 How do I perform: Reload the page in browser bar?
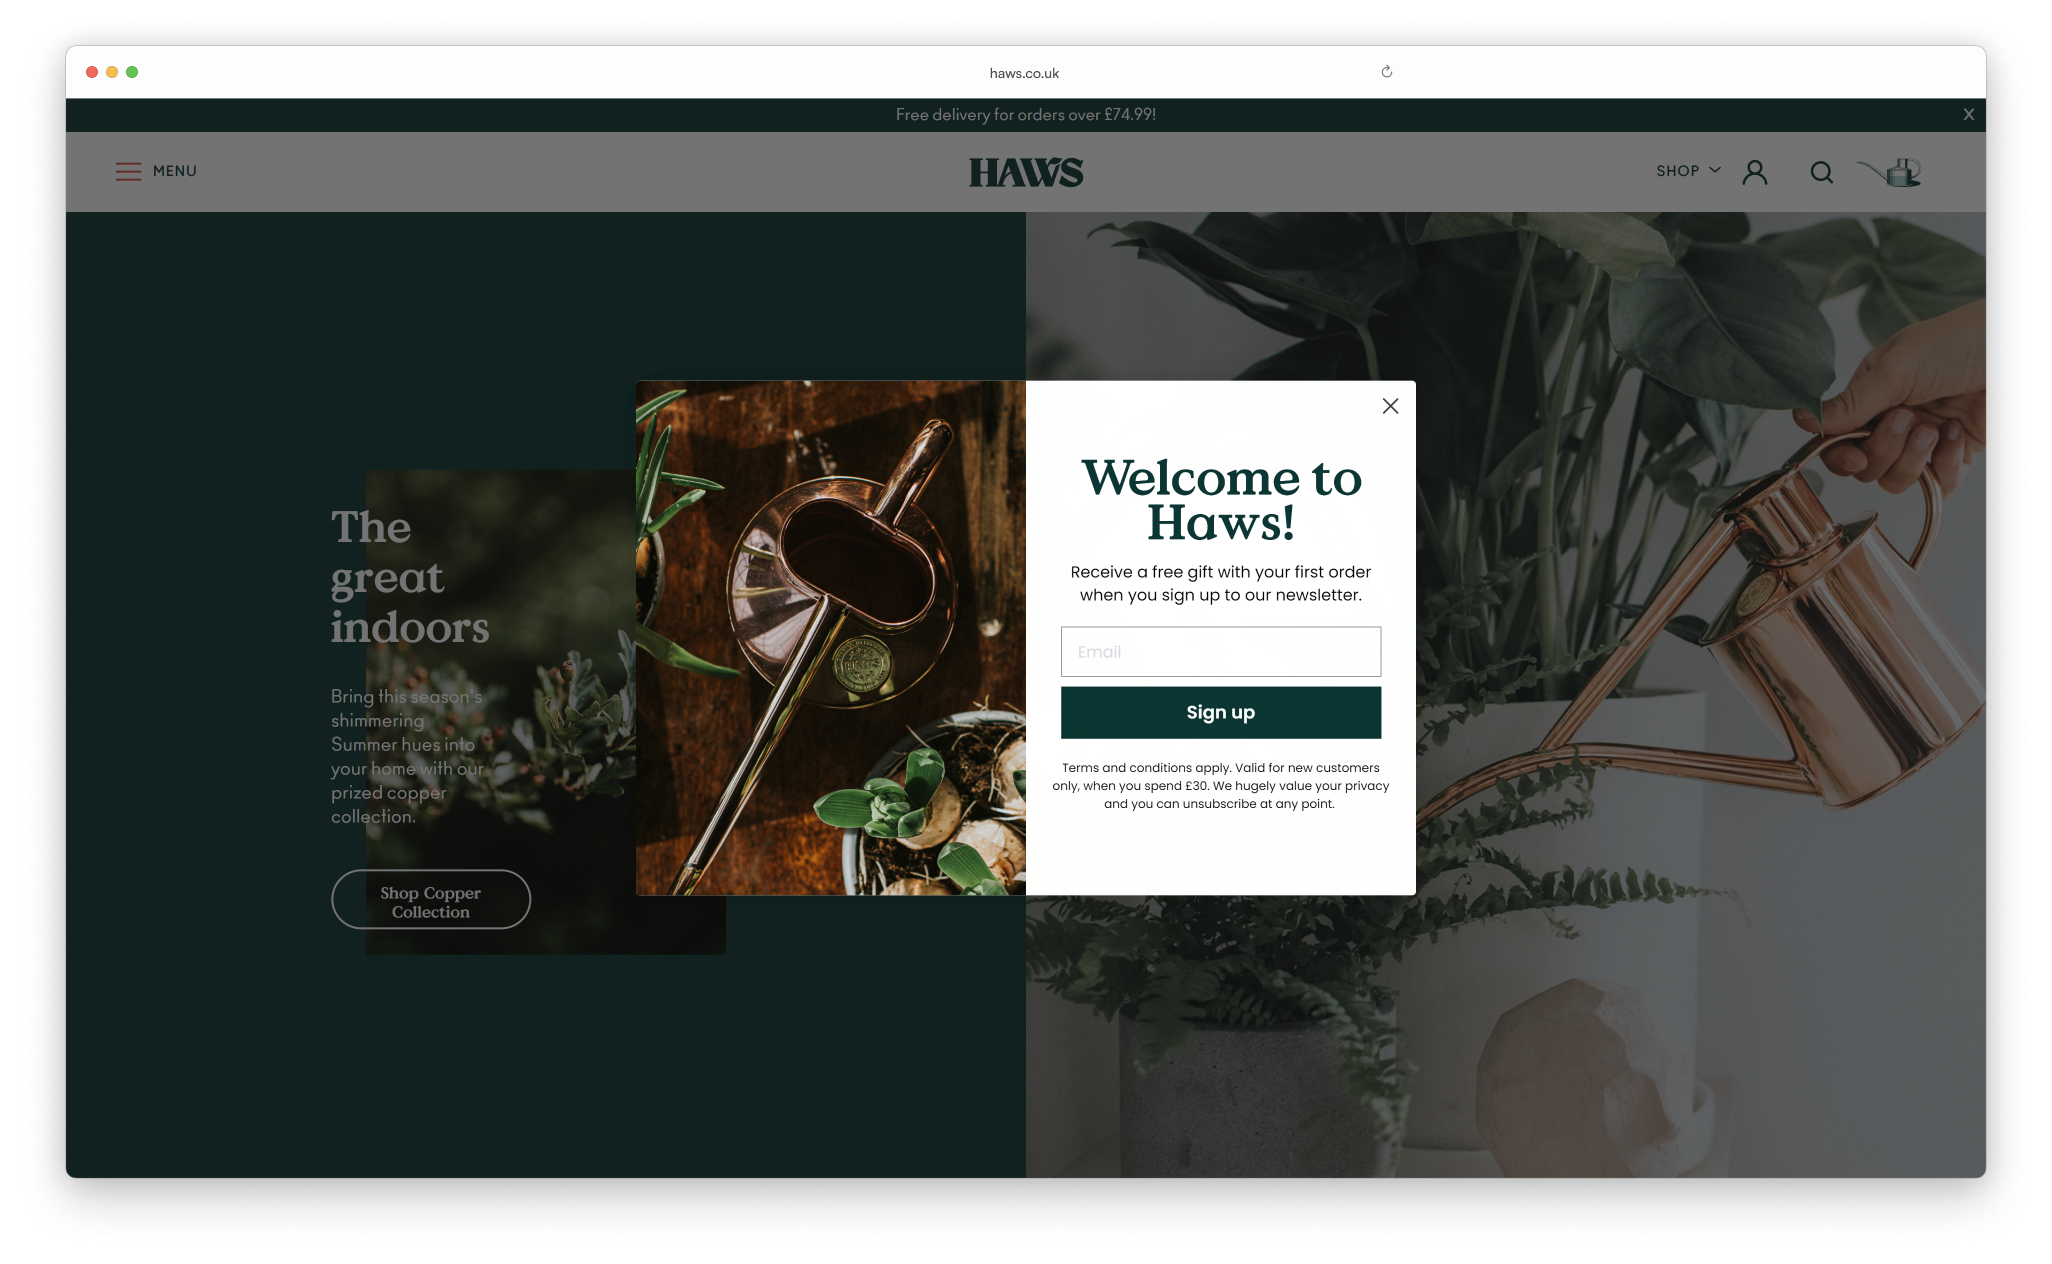pos(1387,72)
